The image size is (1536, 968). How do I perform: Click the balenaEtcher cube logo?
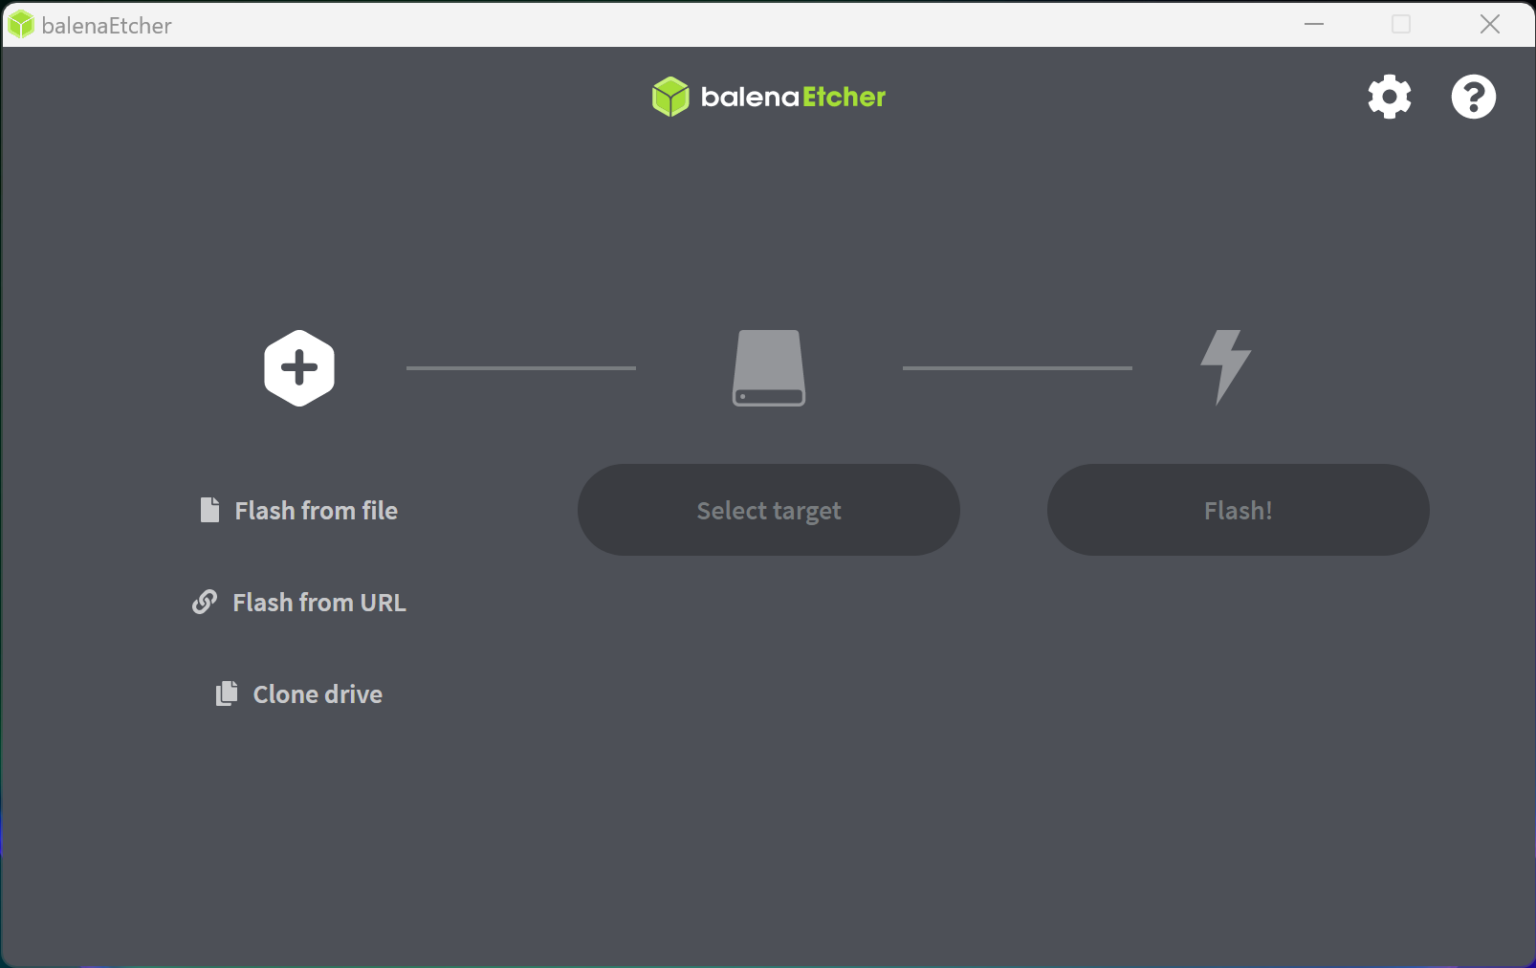point(670,96)
